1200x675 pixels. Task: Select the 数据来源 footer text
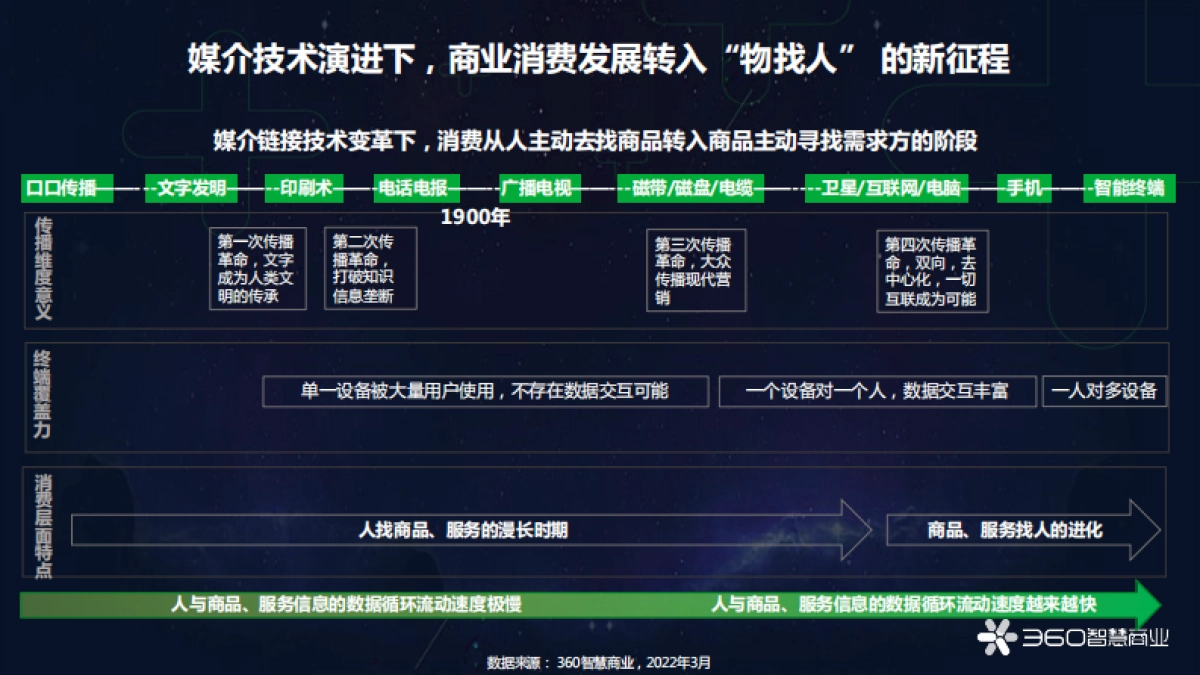pos(598,660)
